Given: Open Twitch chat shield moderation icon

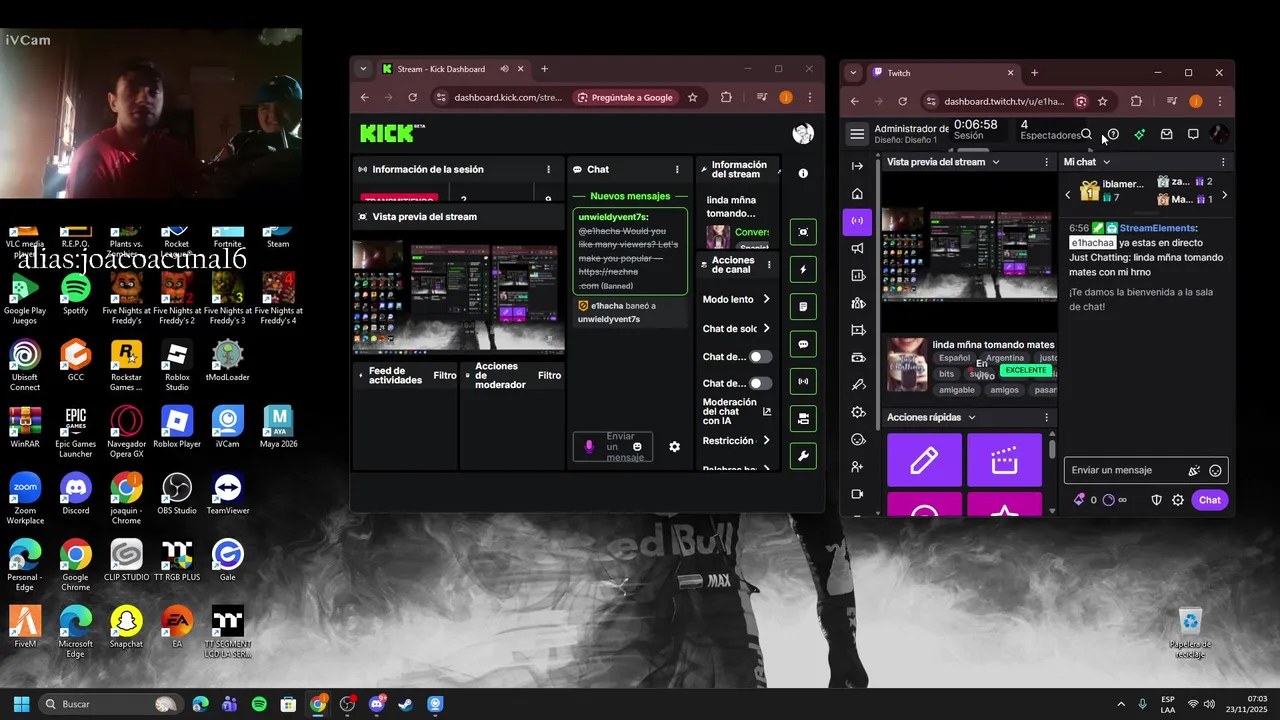Looking at the screenshot, I should click(x=1156, y=500).
